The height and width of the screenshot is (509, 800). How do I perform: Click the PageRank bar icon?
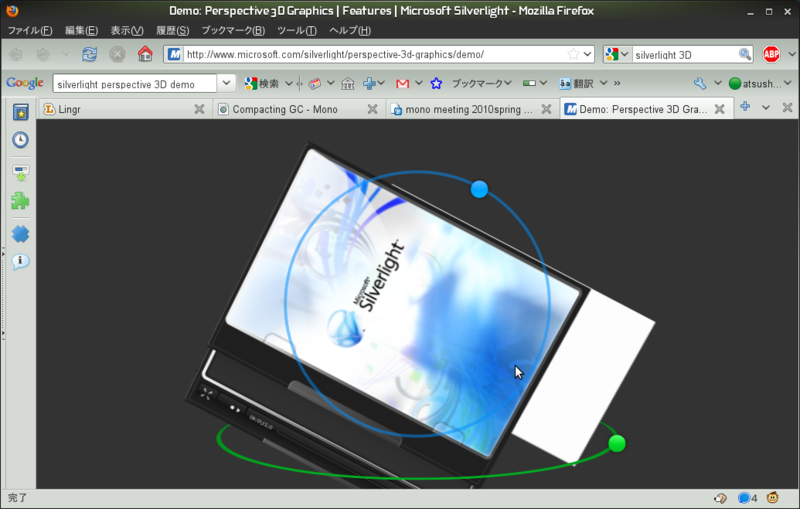pos(529,83)
